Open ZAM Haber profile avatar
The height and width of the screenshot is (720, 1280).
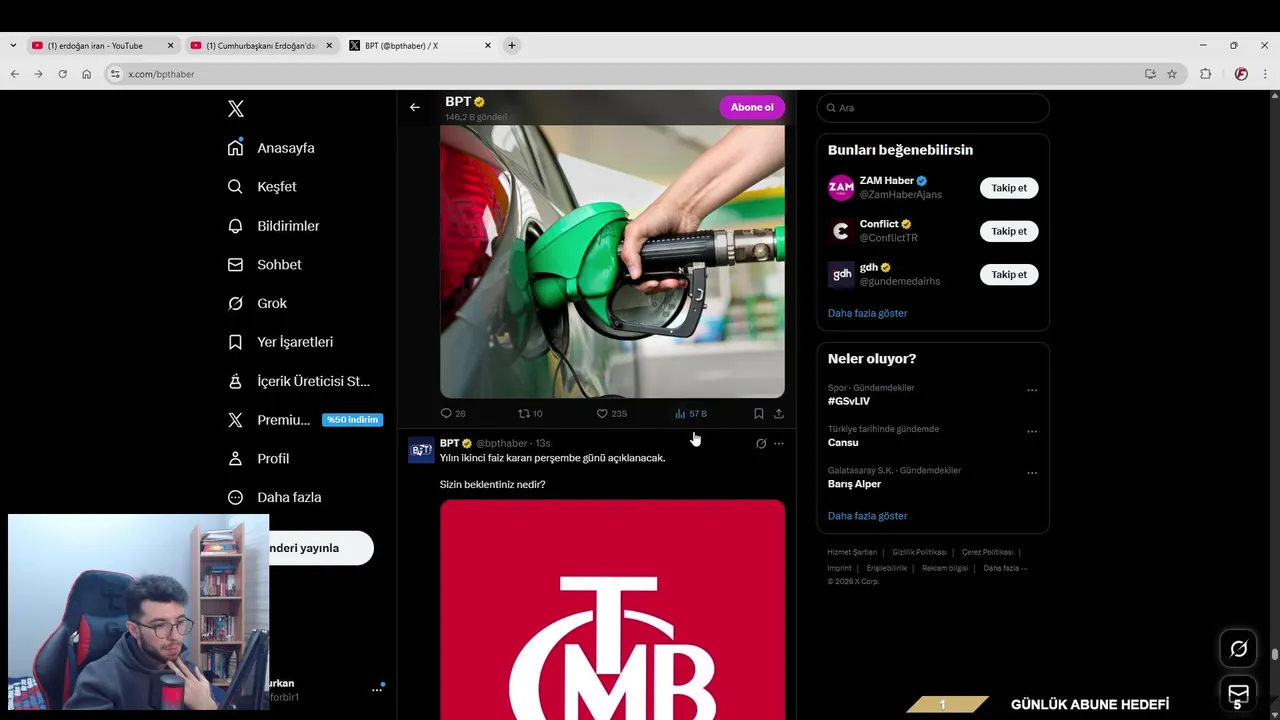[841, 188]
